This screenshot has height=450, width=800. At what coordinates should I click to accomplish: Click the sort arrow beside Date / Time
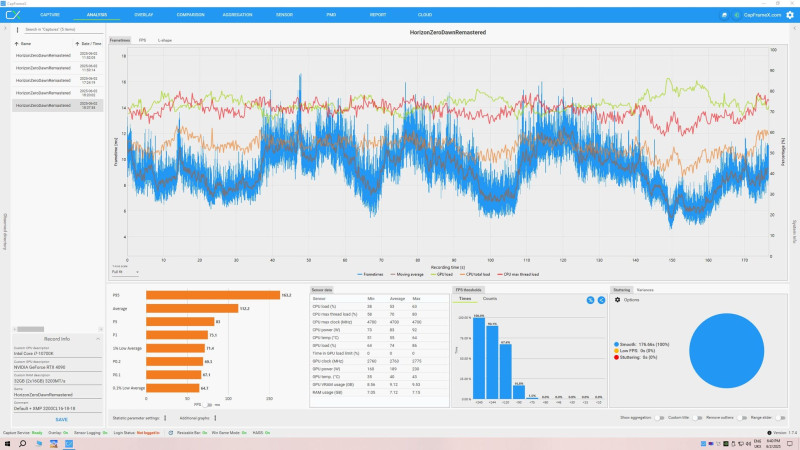(x=77, y=44)
